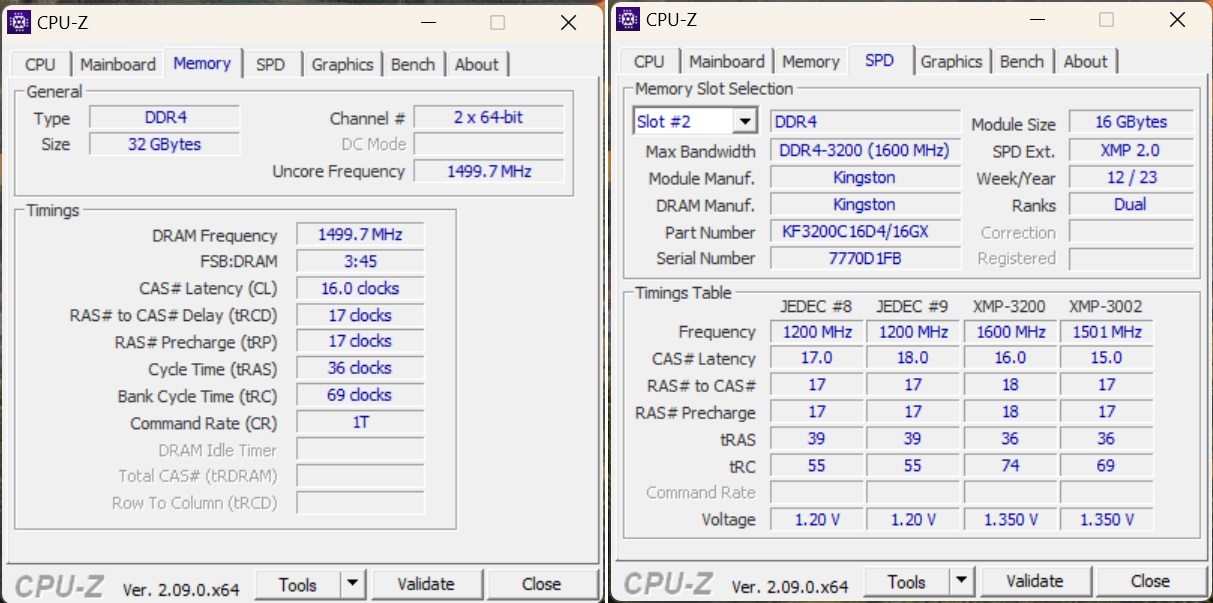Click the 32 GBytes Size field
This screenshot has width=1213, height=603.
click(x=165, y=144)
